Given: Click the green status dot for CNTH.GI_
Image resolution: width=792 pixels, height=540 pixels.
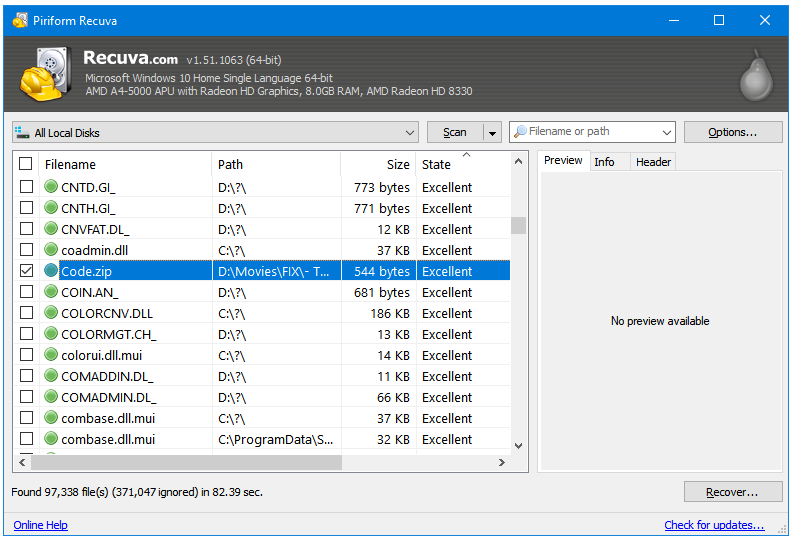Looking at the screenshot, I should (51, 208).
